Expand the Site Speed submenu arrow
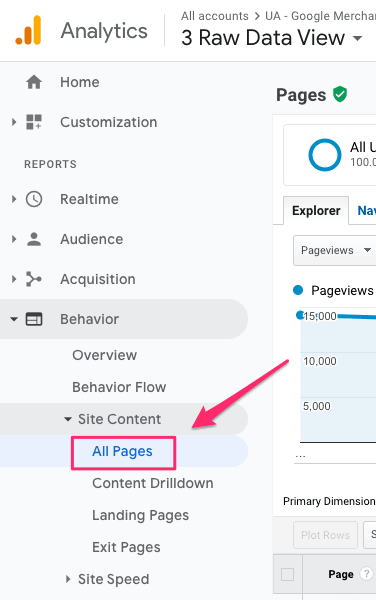This screenshot has height=600, width=376. (x=68, y=579)
